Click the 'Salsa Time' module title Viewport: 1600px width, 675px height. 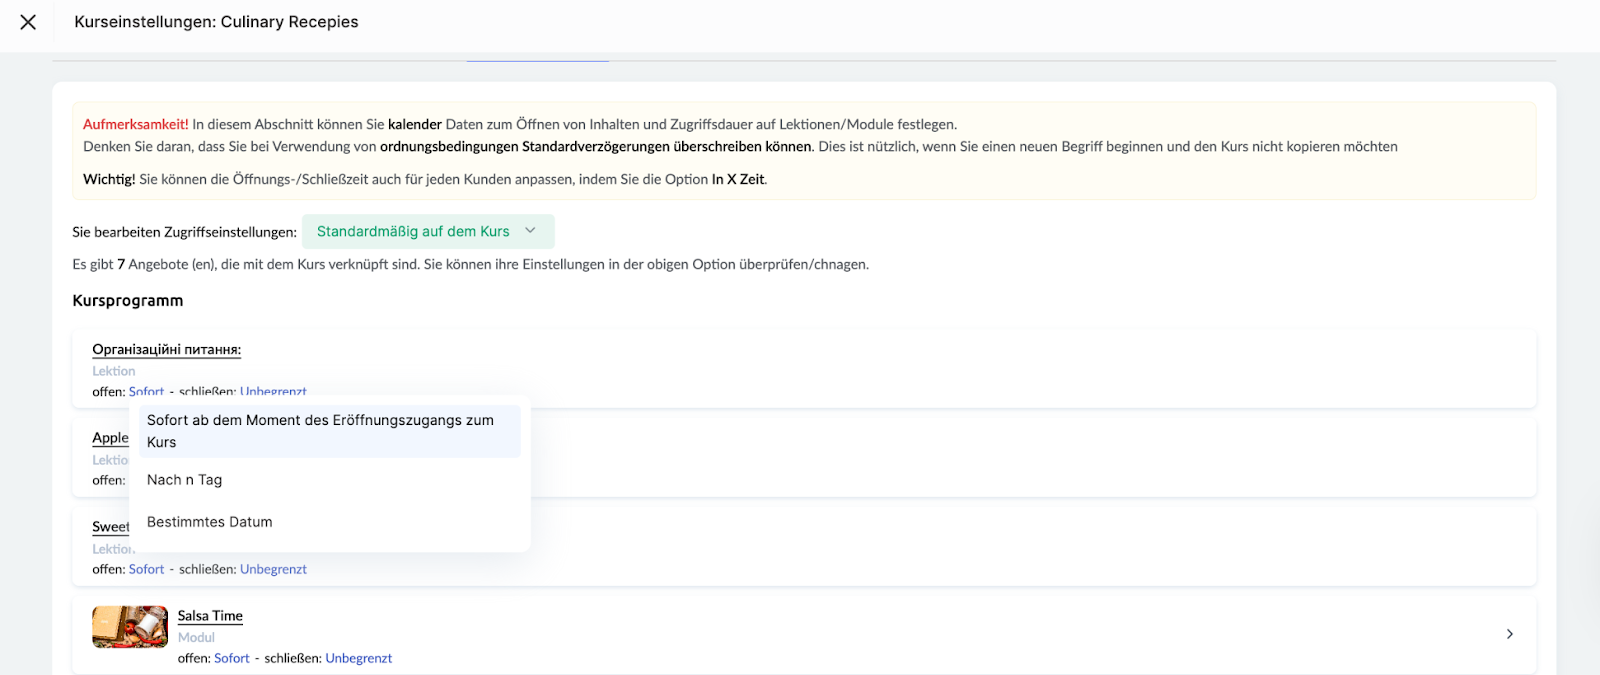tap(210, 616)
